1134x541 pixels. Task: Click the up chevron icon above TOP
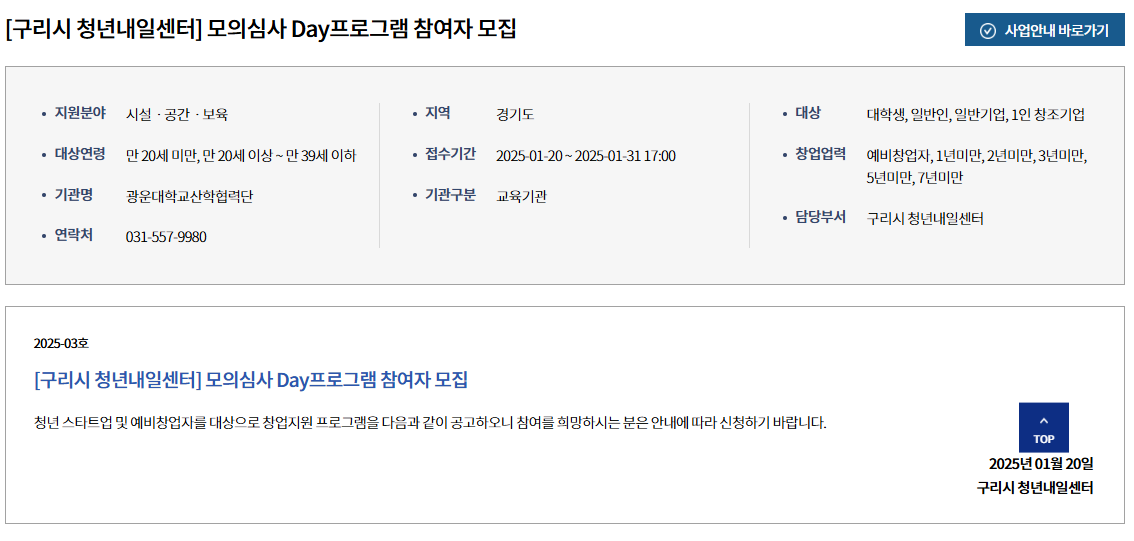(1044, 420)
